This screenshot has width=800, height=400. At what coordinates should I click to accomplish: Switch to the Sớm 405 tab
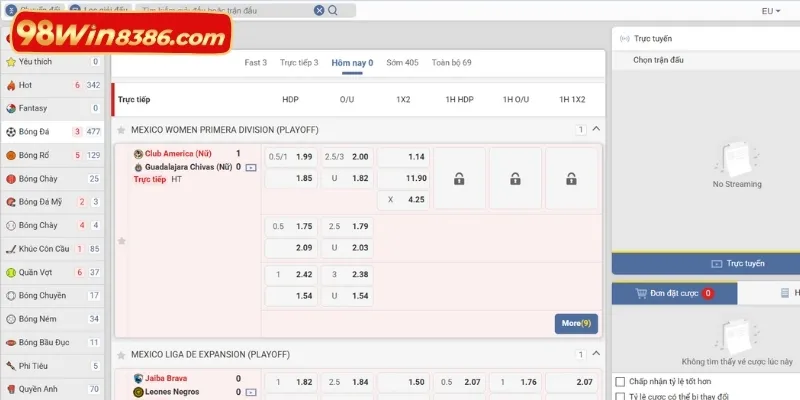[x=402, y=63]
